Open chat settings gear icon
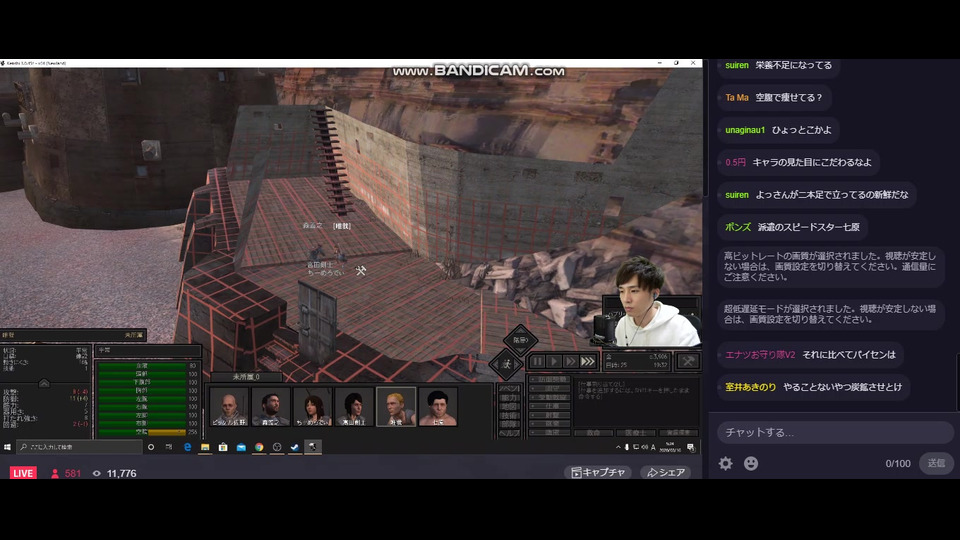Screen dimensions: 960x540 (x=726, y=463)
